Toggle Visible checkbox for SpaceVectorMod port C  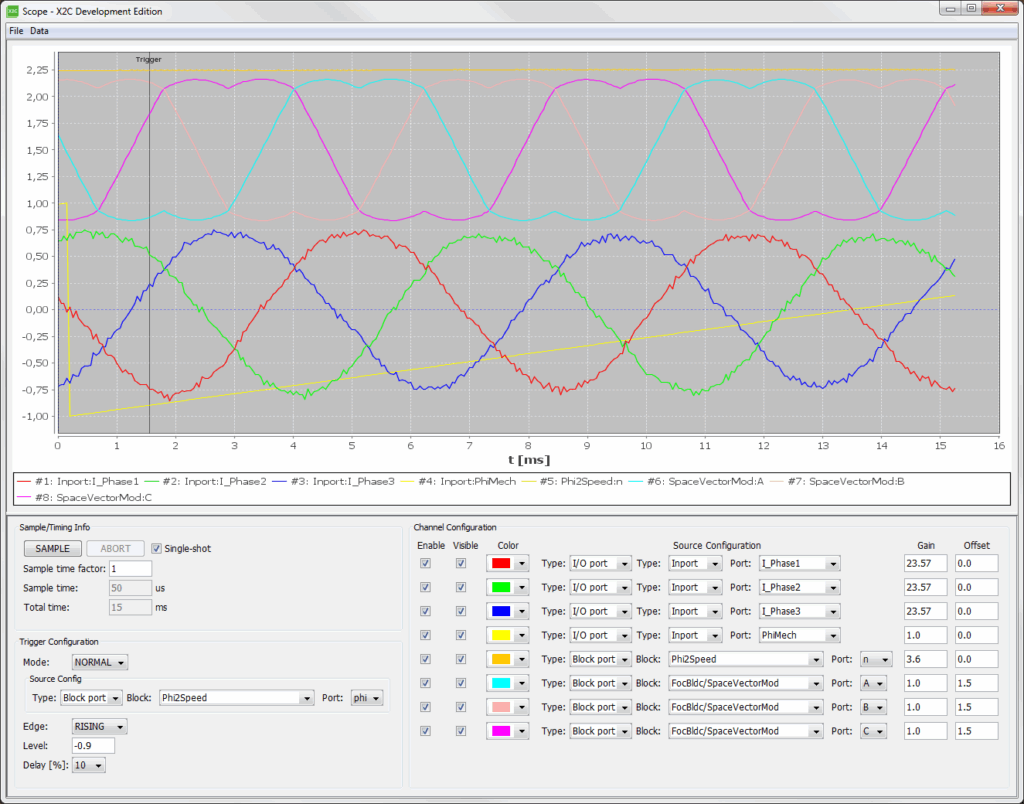[x=461, y=731]
